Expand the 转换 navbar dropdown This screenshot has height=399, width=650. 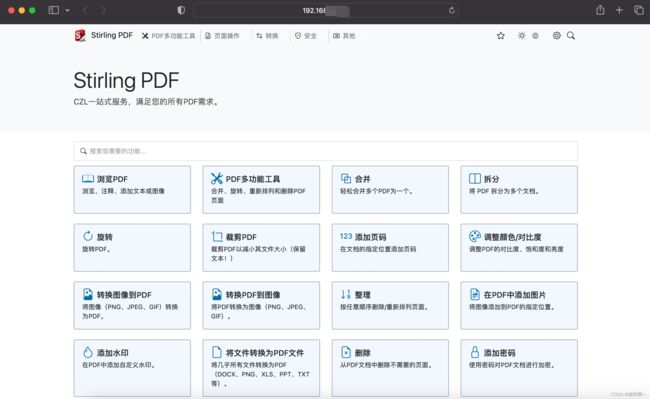click(267, 36)
